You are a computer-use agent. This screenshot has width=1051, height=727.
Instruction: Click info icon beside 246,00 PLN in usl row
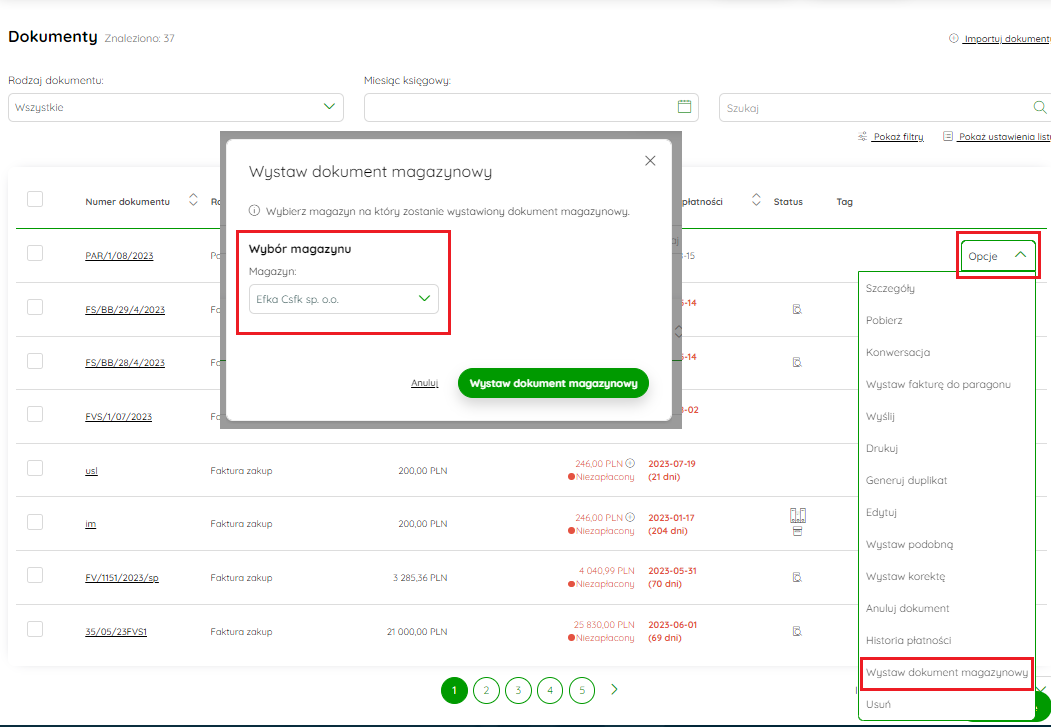[630, 463]
